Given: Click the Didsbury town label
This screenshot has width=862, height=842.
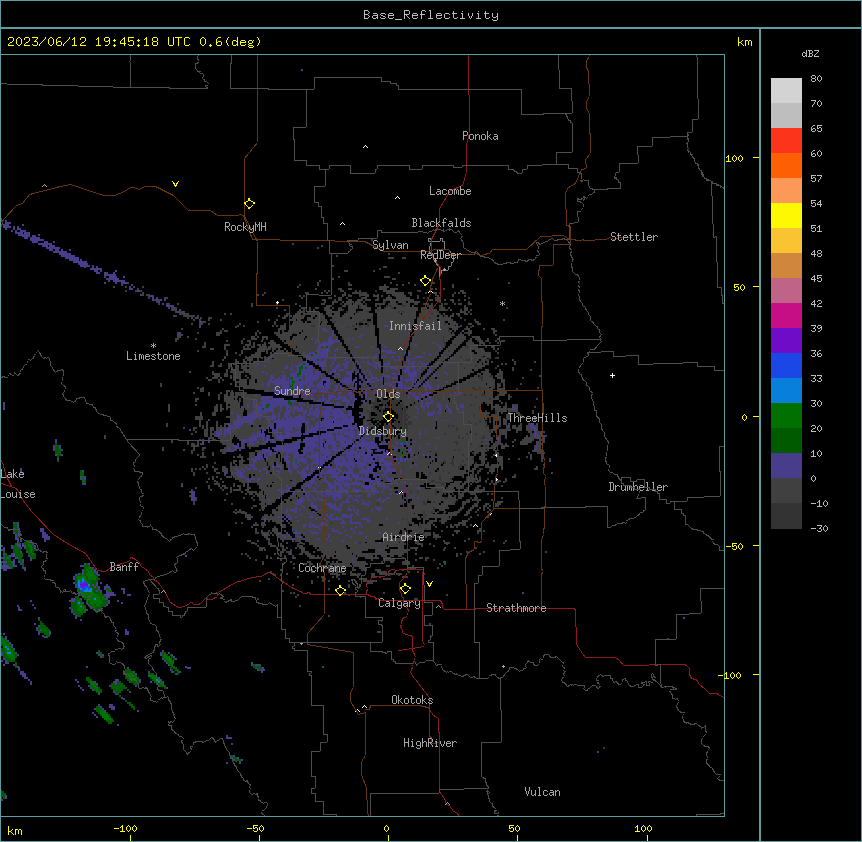Looking at the screenshot, I should point(383,431).
